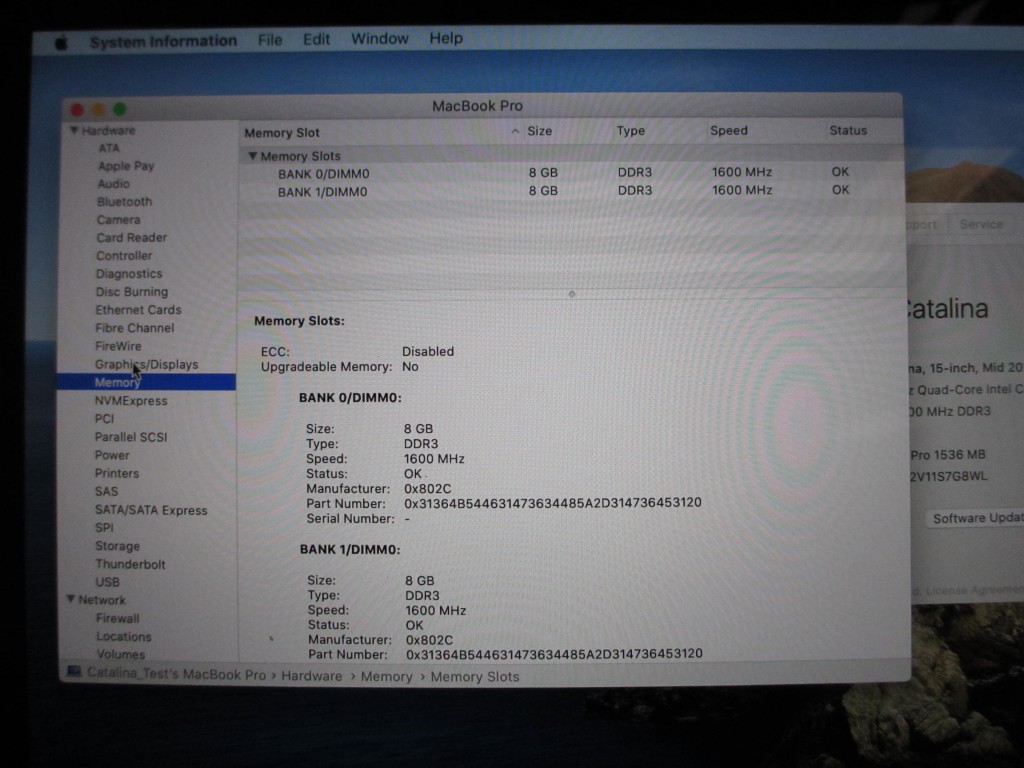1024x768 pixels.
Task: Click Software Update button in About window
Action: point(976,519)
